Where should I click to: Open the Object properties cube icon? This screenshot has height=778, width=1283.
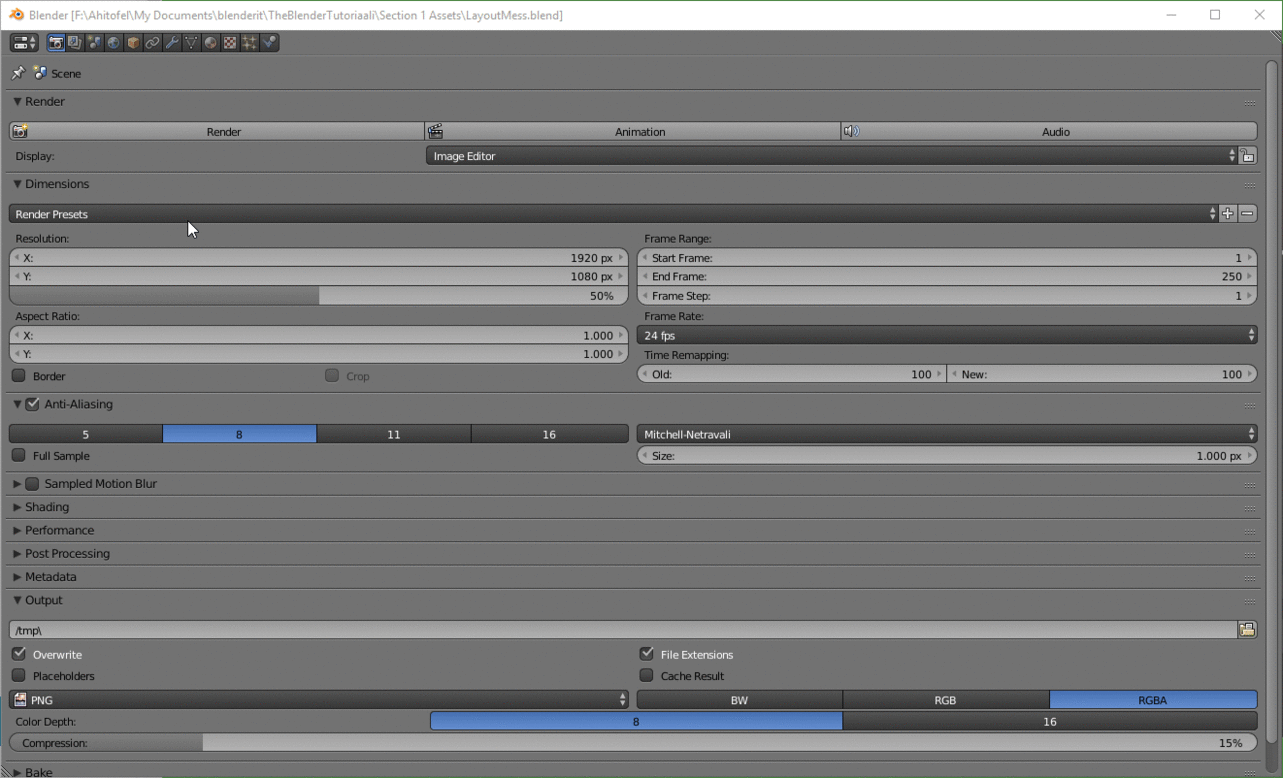tap(133, 43)
